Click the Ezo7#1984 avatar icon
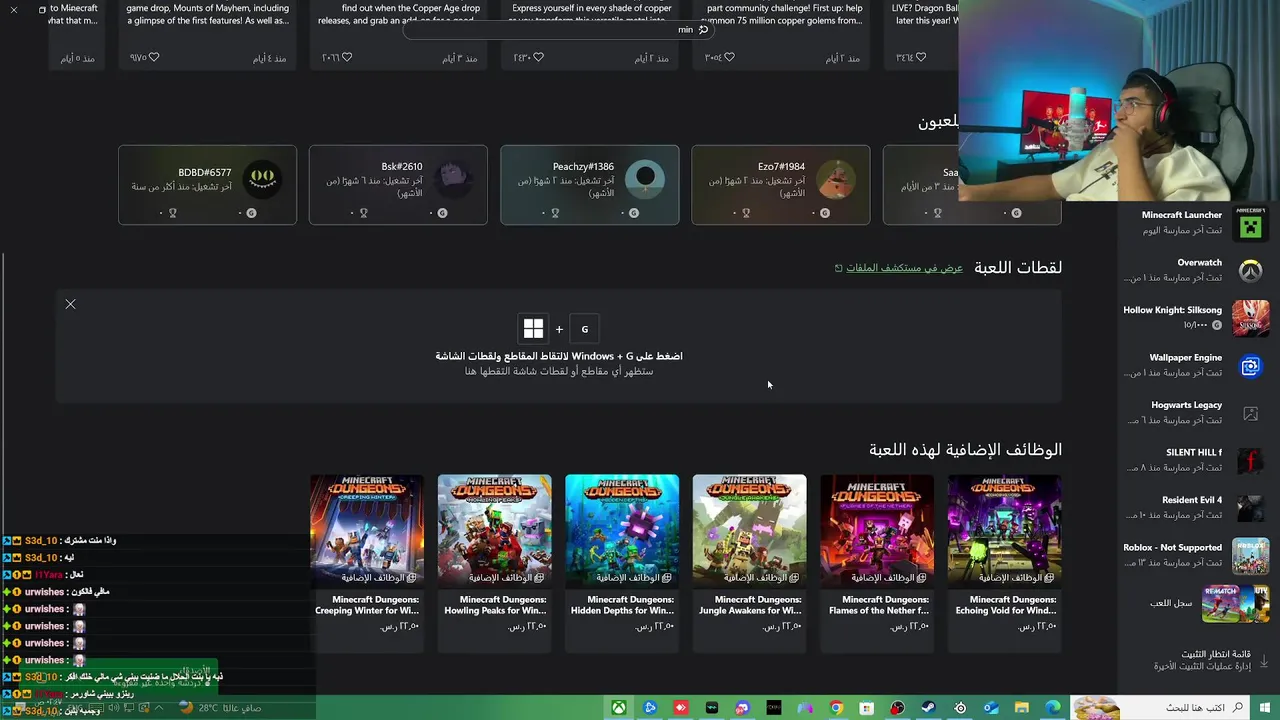This screenshot has height=720, width=1280. (836, 178)
